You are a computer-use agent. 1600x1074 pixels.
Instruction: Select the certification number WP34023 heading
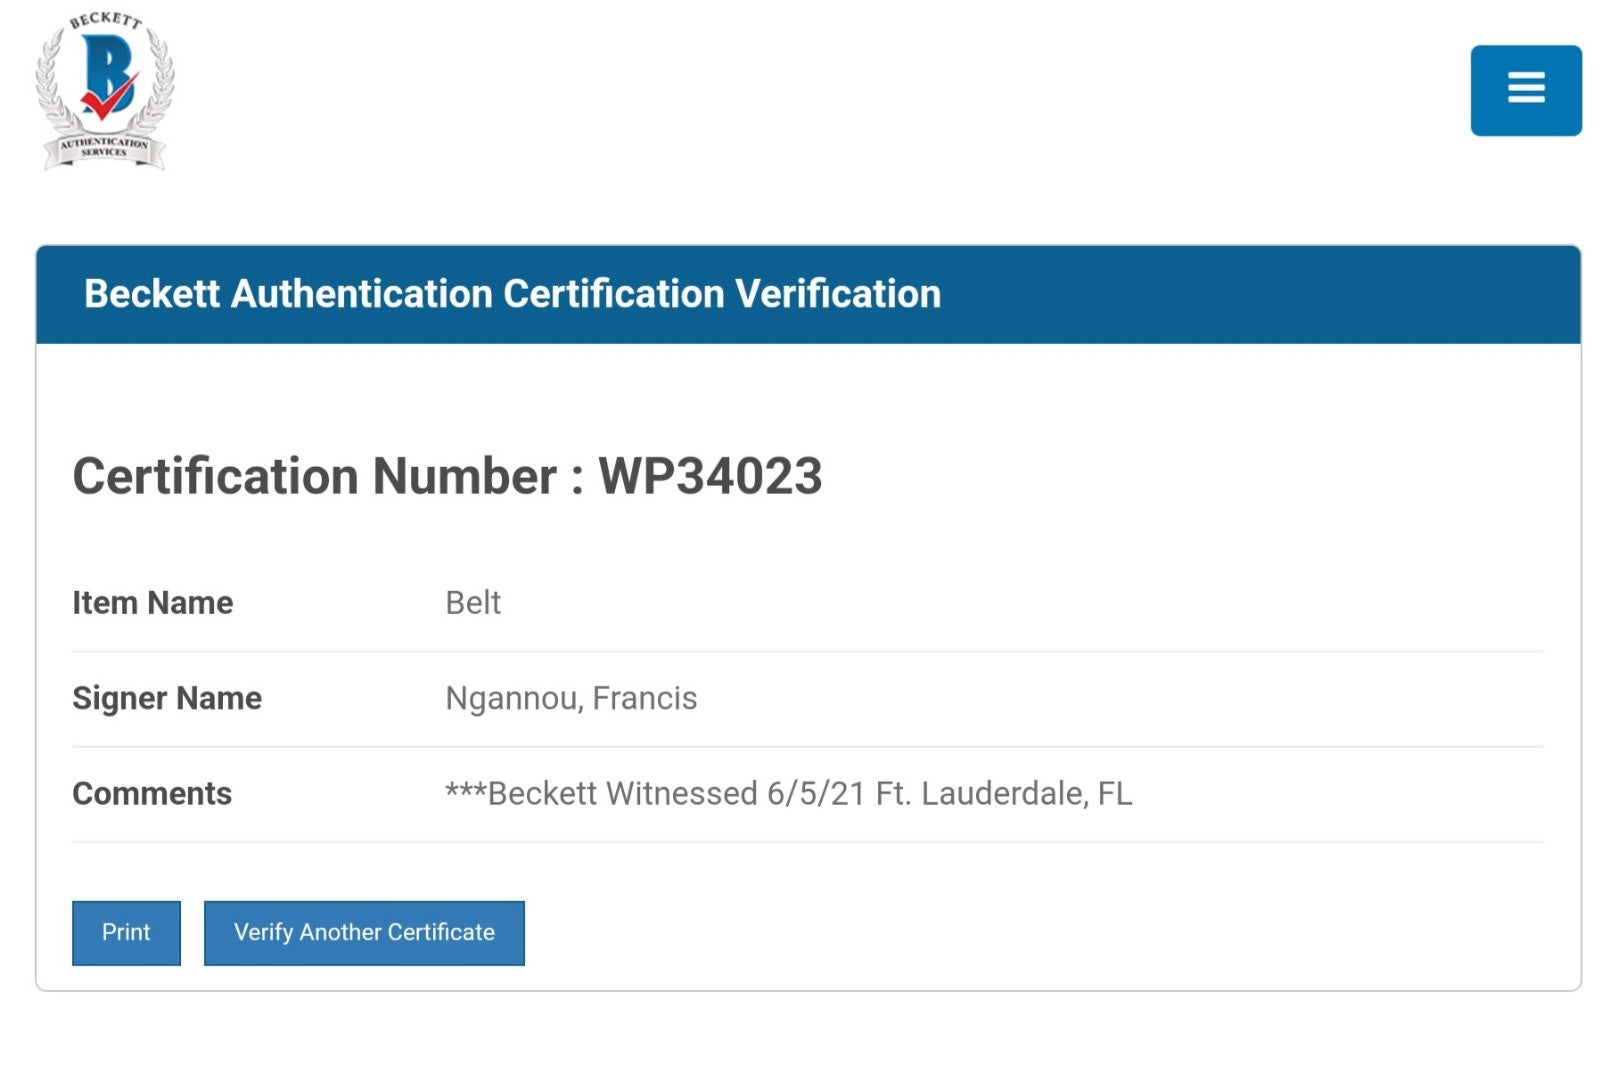click(447, 476)
